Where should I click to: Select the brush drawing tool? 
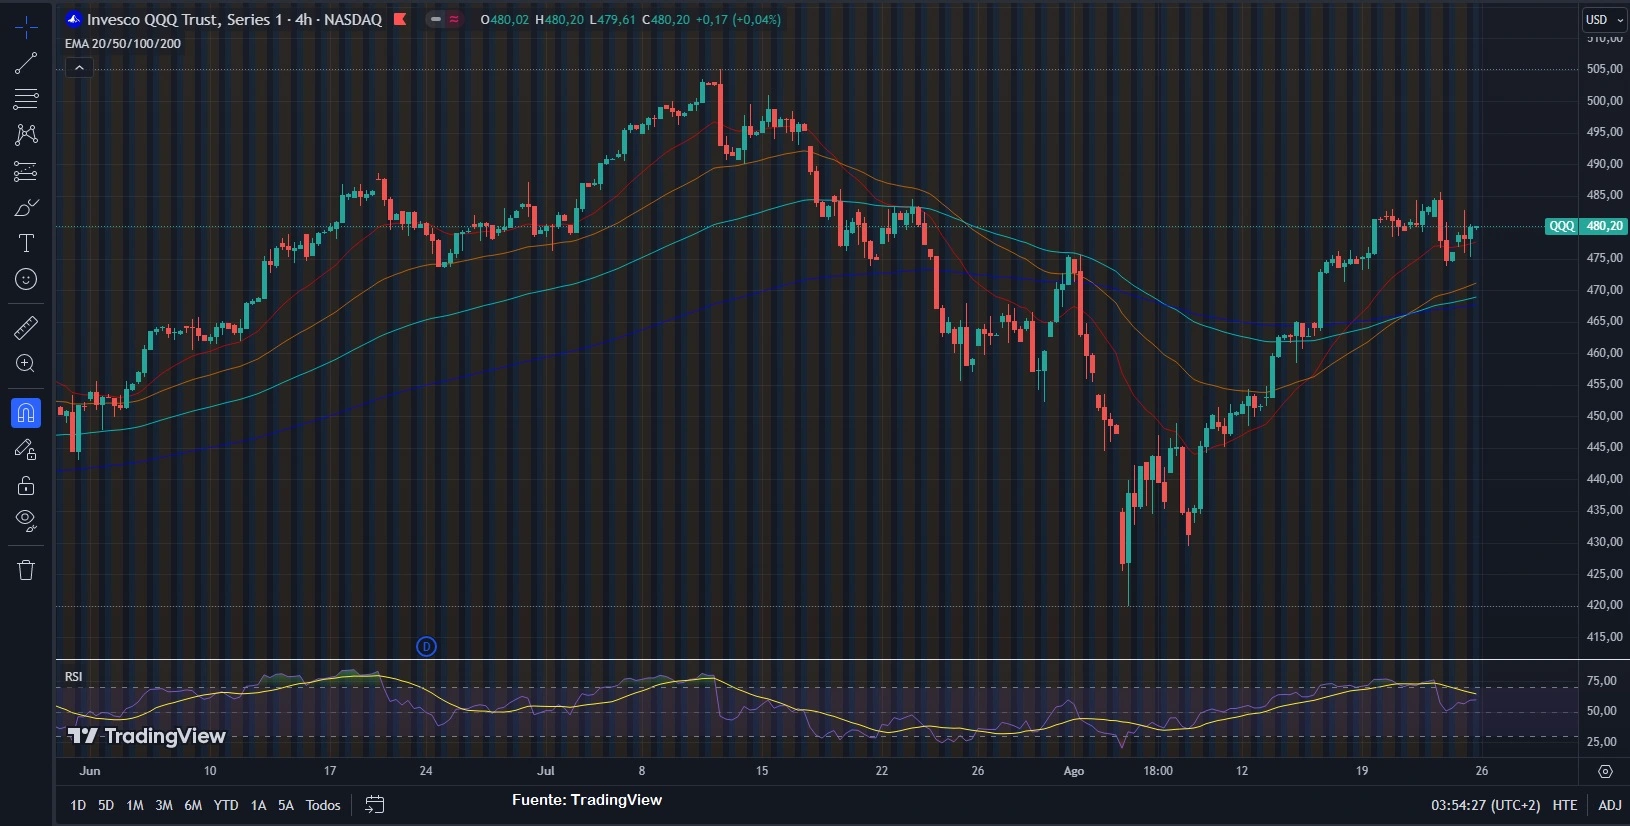click(x=26, y=208)
